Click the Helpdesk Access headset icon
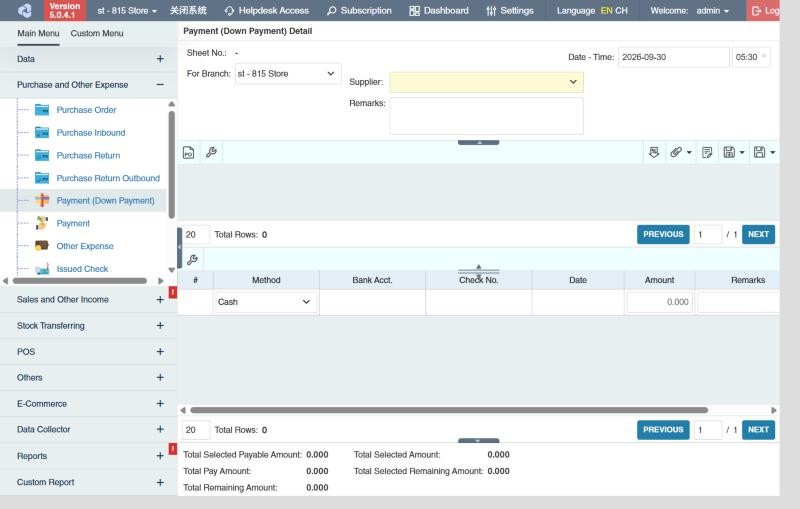Screen dimensions: 800x509 (x=229, y=11)
